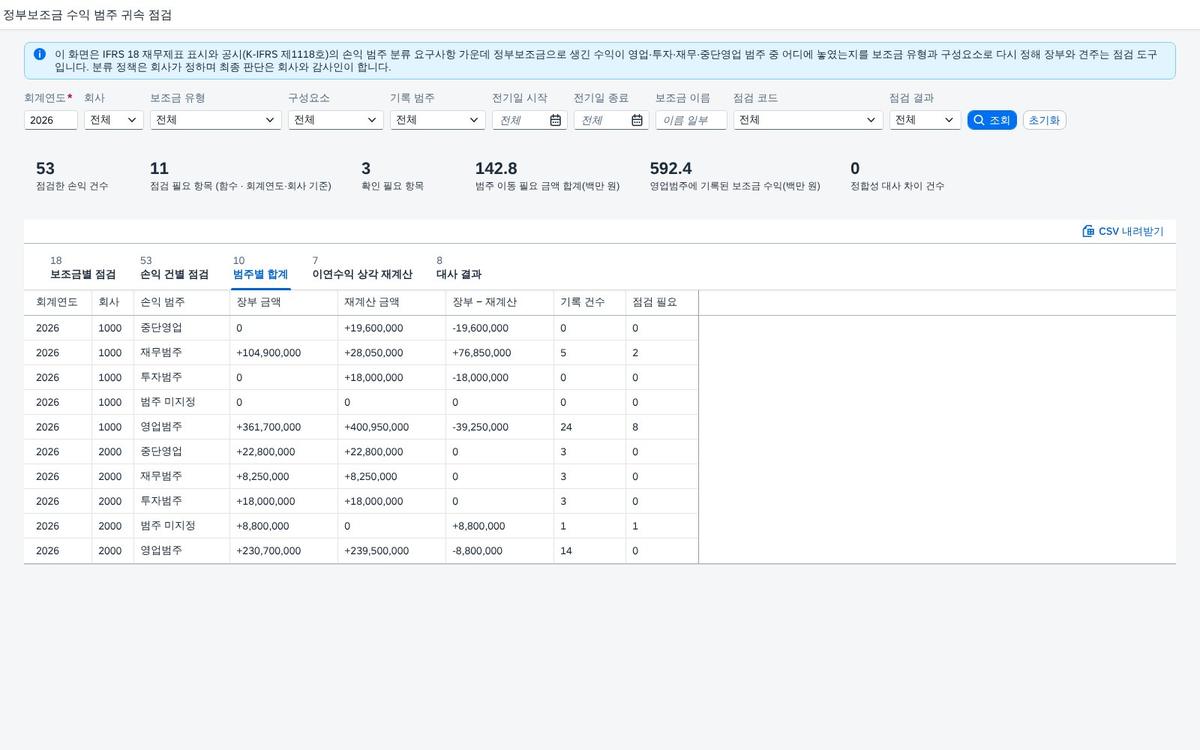Click the 손익 범주 column header
1200x750 pixels.
[x=182, y=302]
